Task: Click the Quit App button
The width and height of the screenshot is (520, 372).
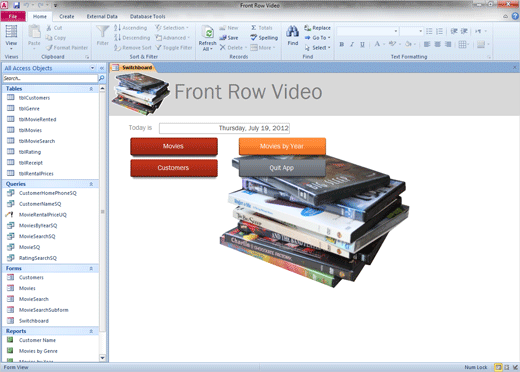Action: point(282,168)
